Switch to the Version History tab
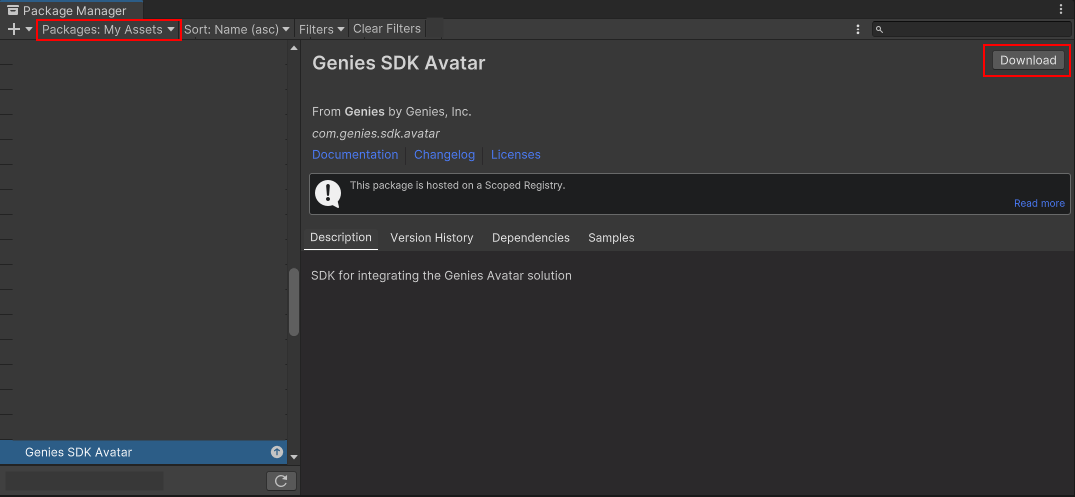The image size is (1075, 497). 431,238
